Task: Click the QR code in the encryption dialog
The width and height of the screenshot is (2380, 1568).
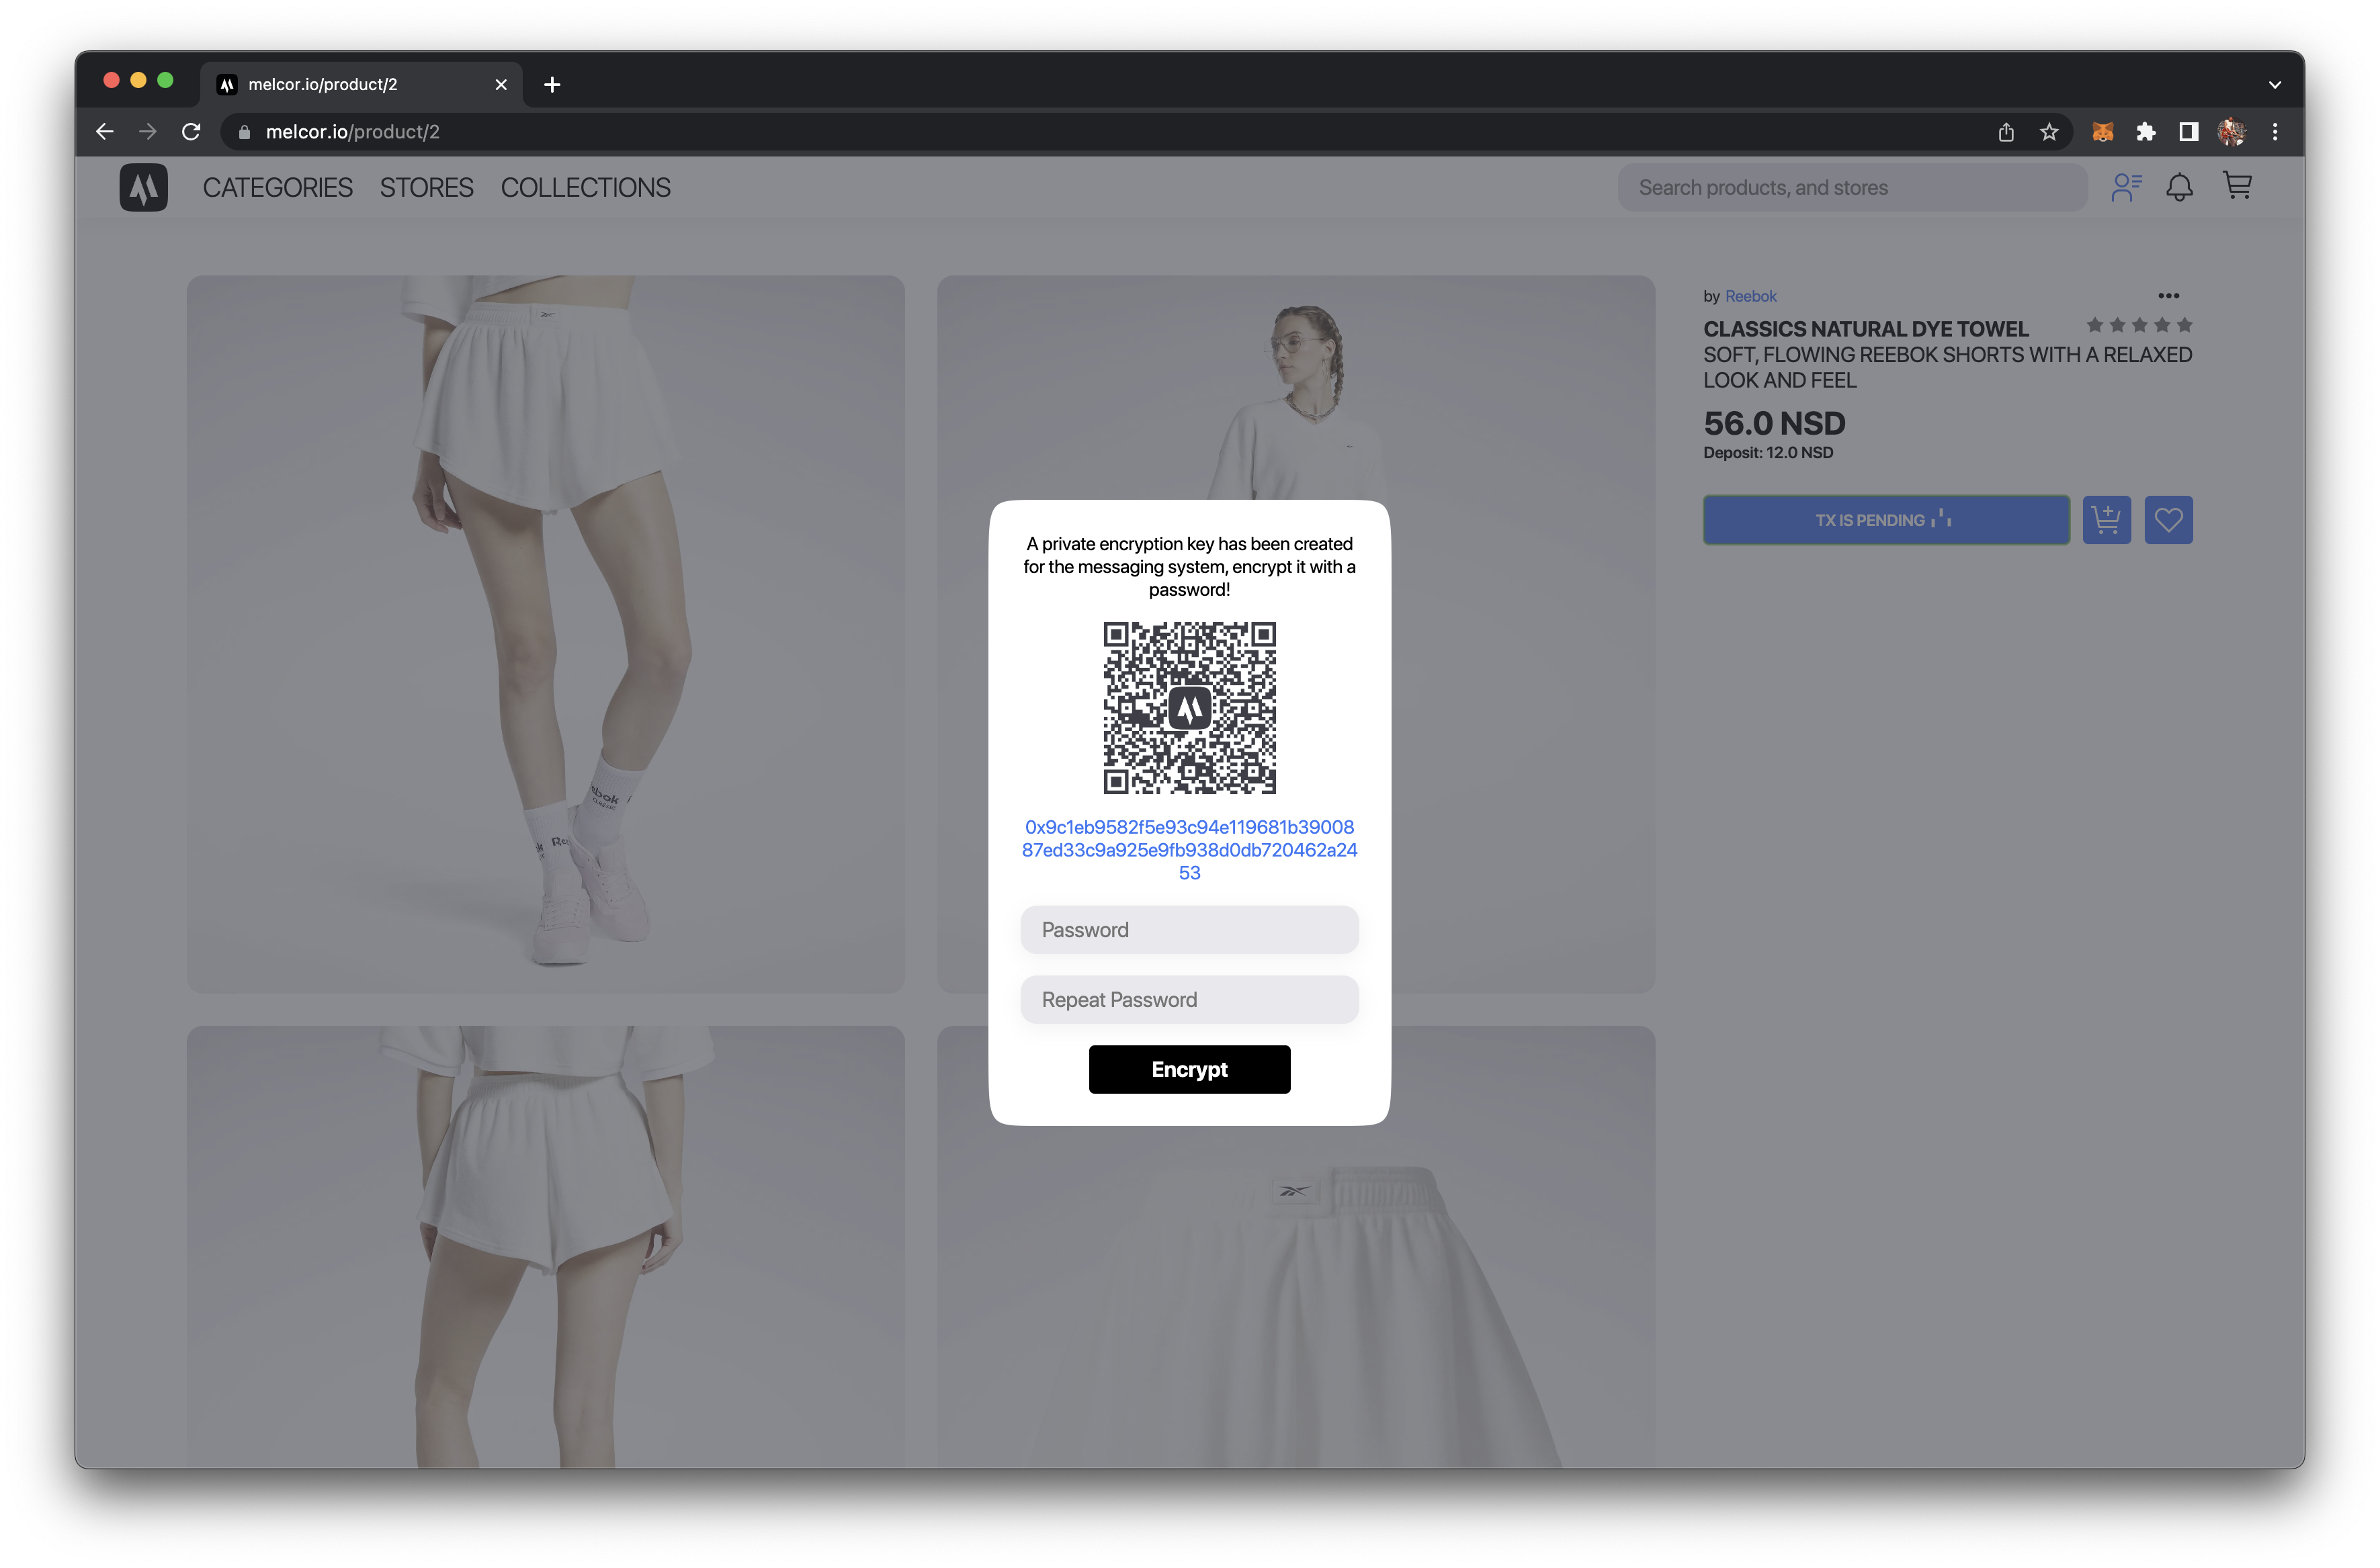Action: 1189,708
